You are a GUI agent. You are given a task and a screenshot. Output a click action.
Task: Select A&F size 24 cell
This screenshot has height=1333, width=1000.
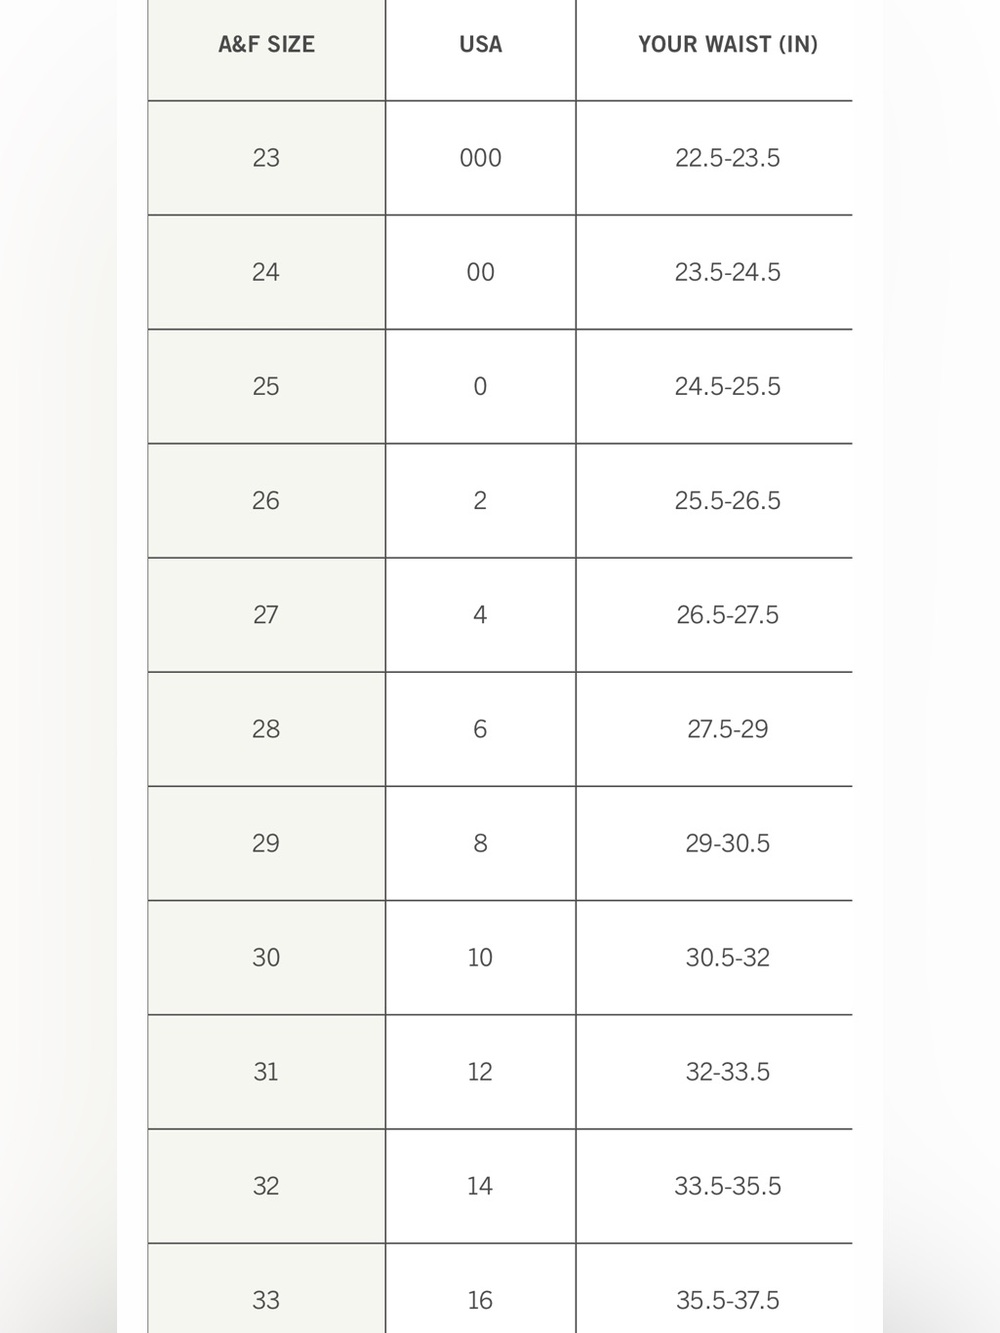[x=266, y=272]
